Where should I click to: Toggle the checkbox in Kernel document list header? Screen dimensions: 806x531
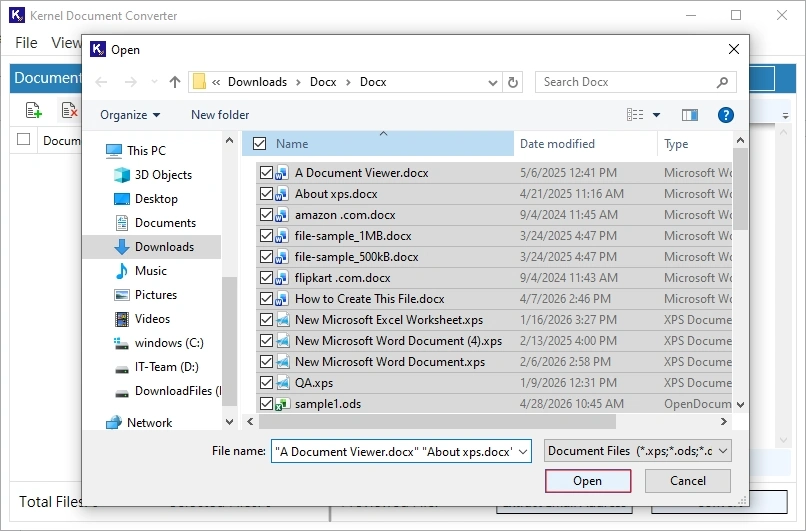(x=24, y=139)
